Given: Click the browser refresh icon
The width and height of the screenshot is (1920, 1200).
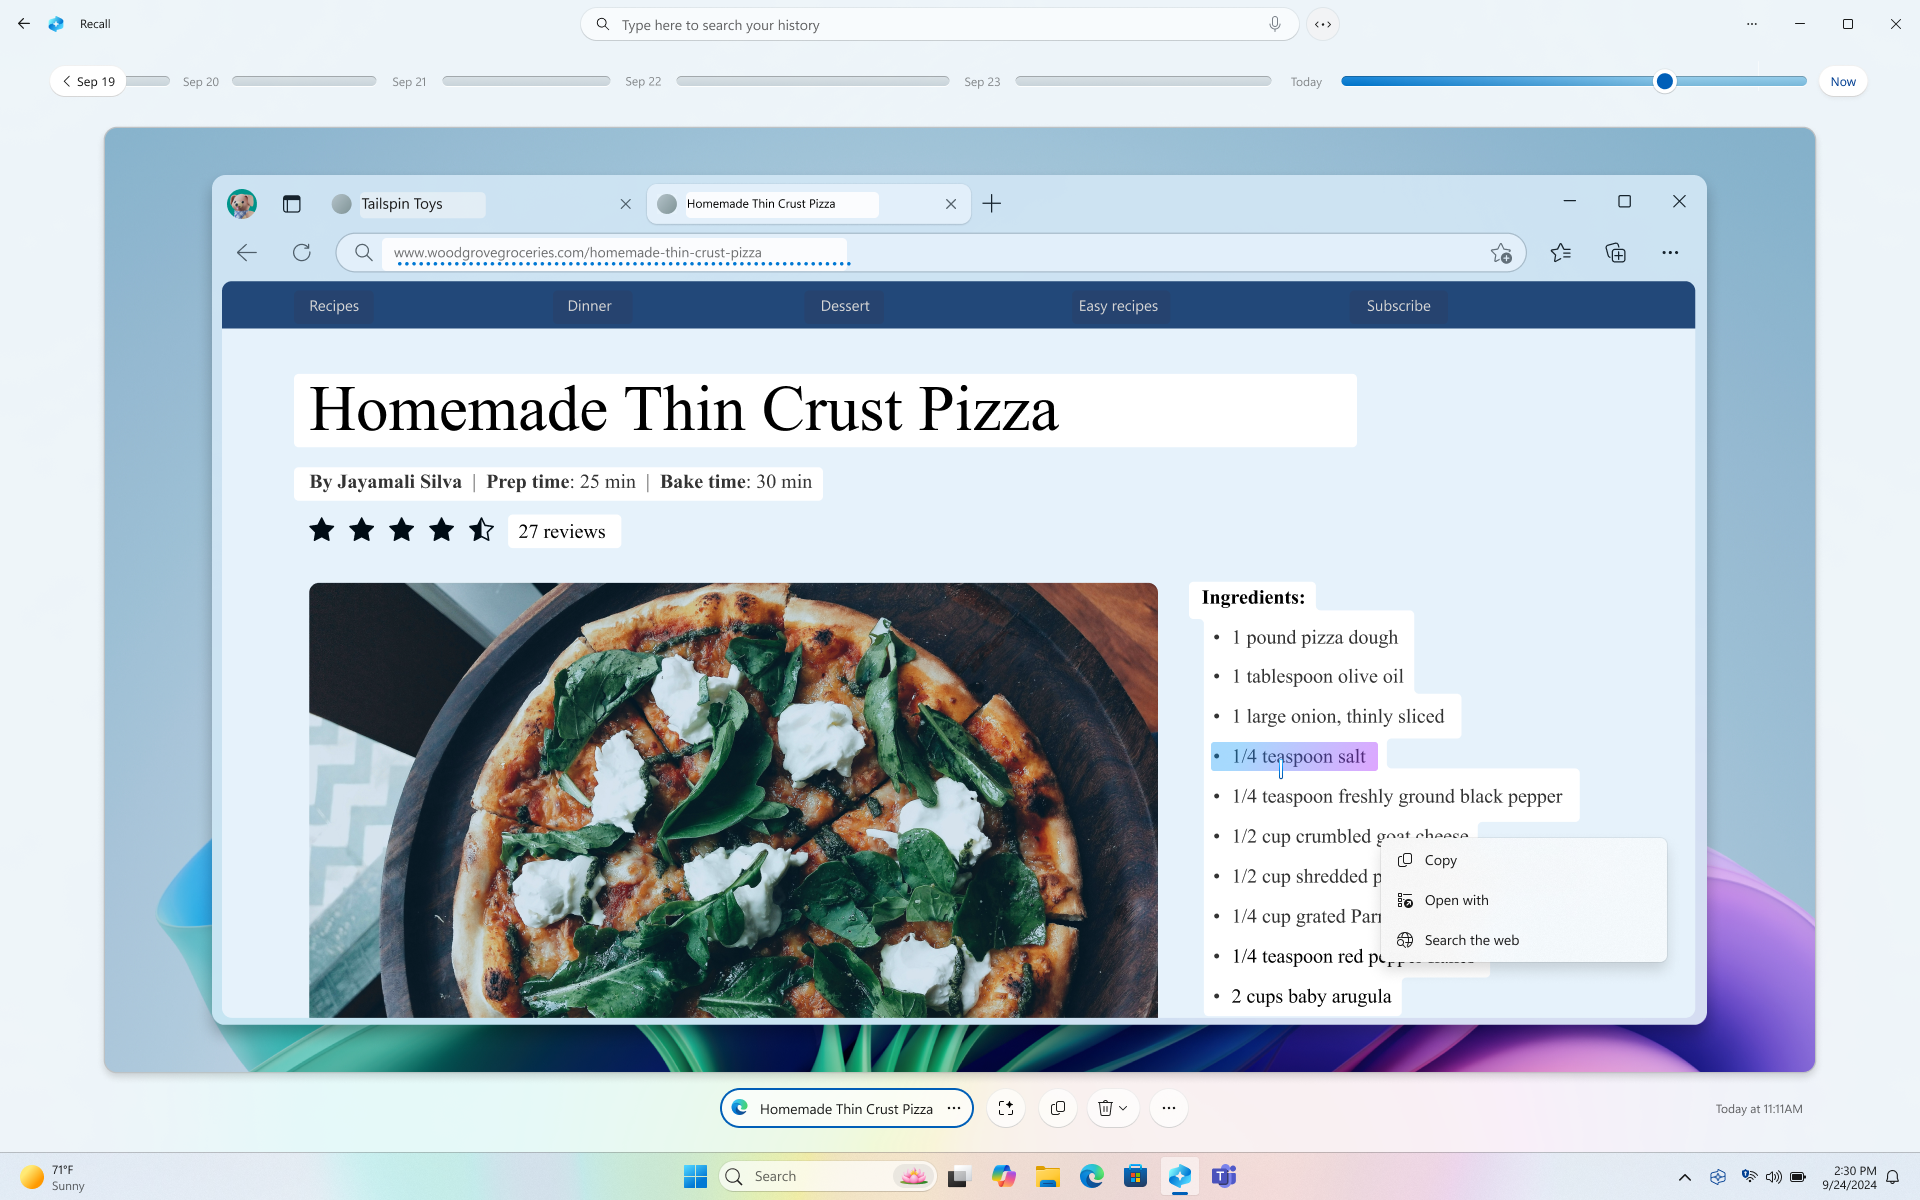Looking at the screenshot, I should (301, 252).
